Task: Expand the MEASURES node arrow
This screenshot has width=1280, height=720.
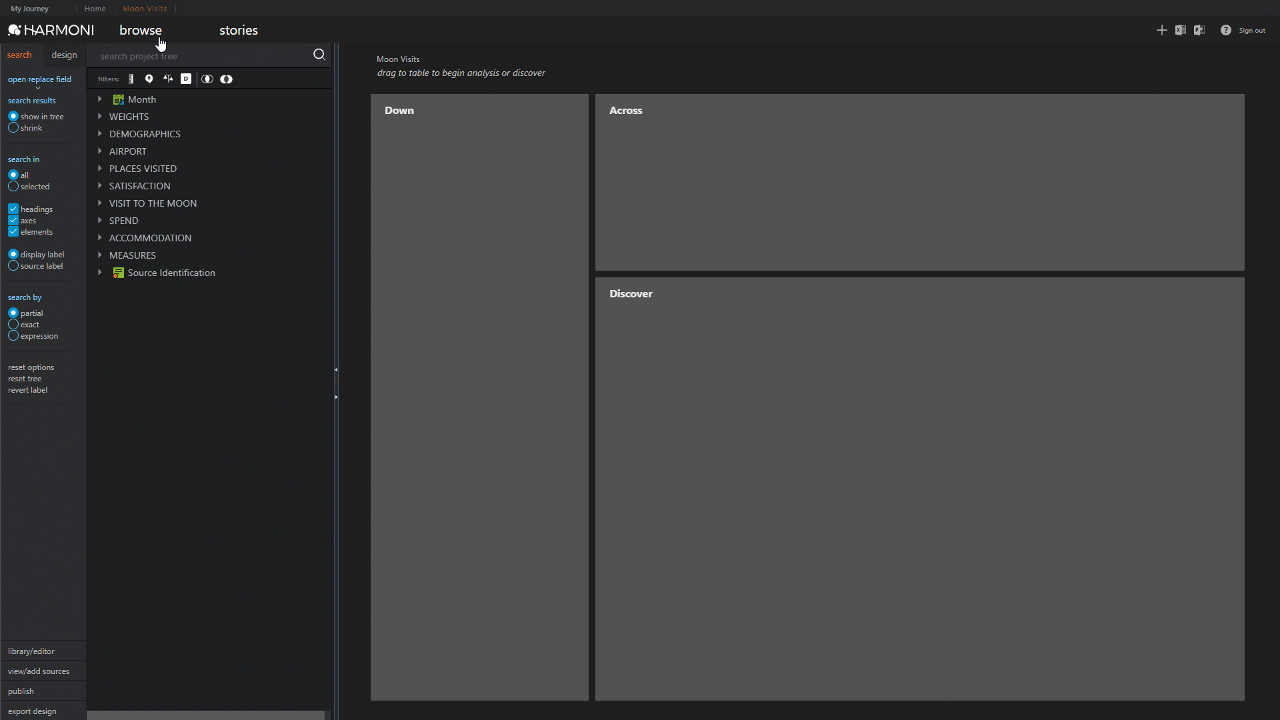Action: coord(100,255)
